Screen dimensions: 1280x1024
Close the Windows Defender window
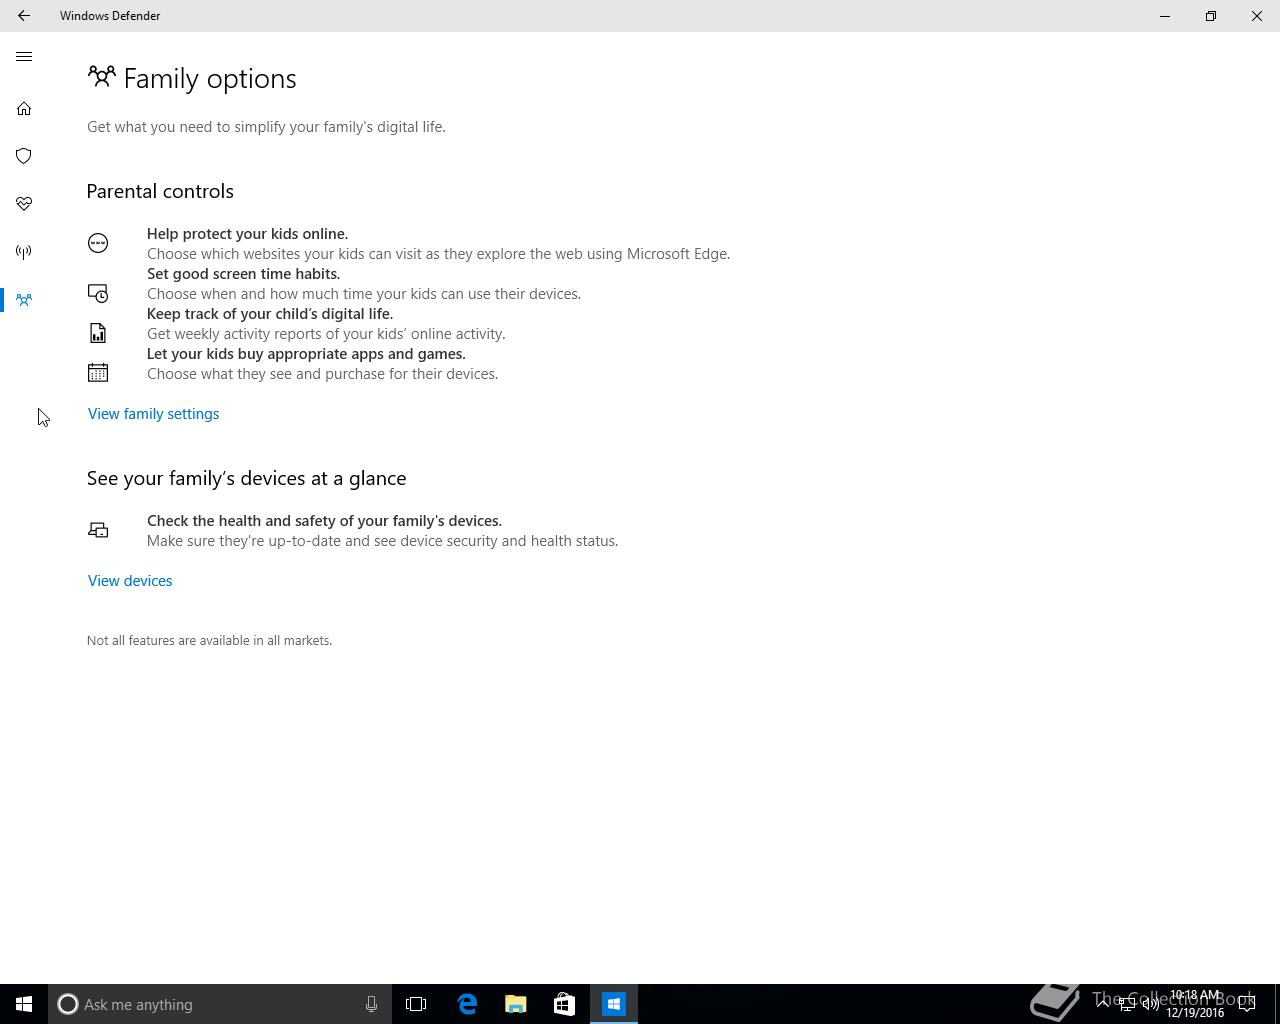tap(1257, 16)
